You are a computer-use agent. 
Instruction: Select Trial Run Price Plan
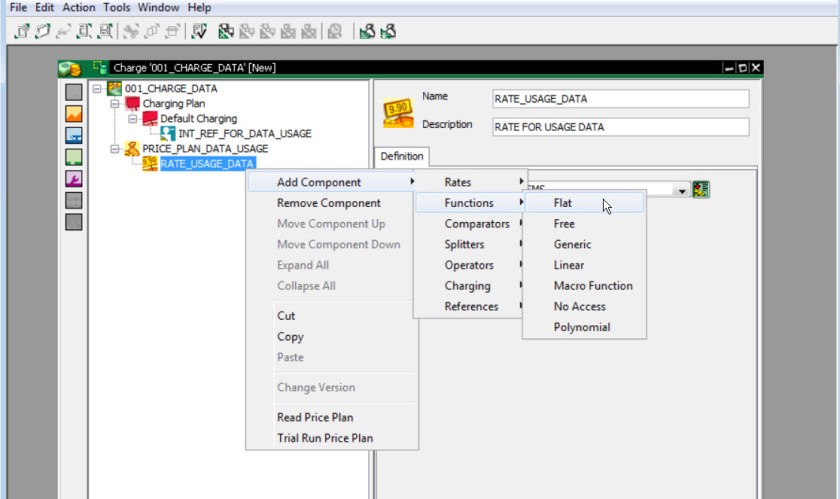(x=324, y=438)
